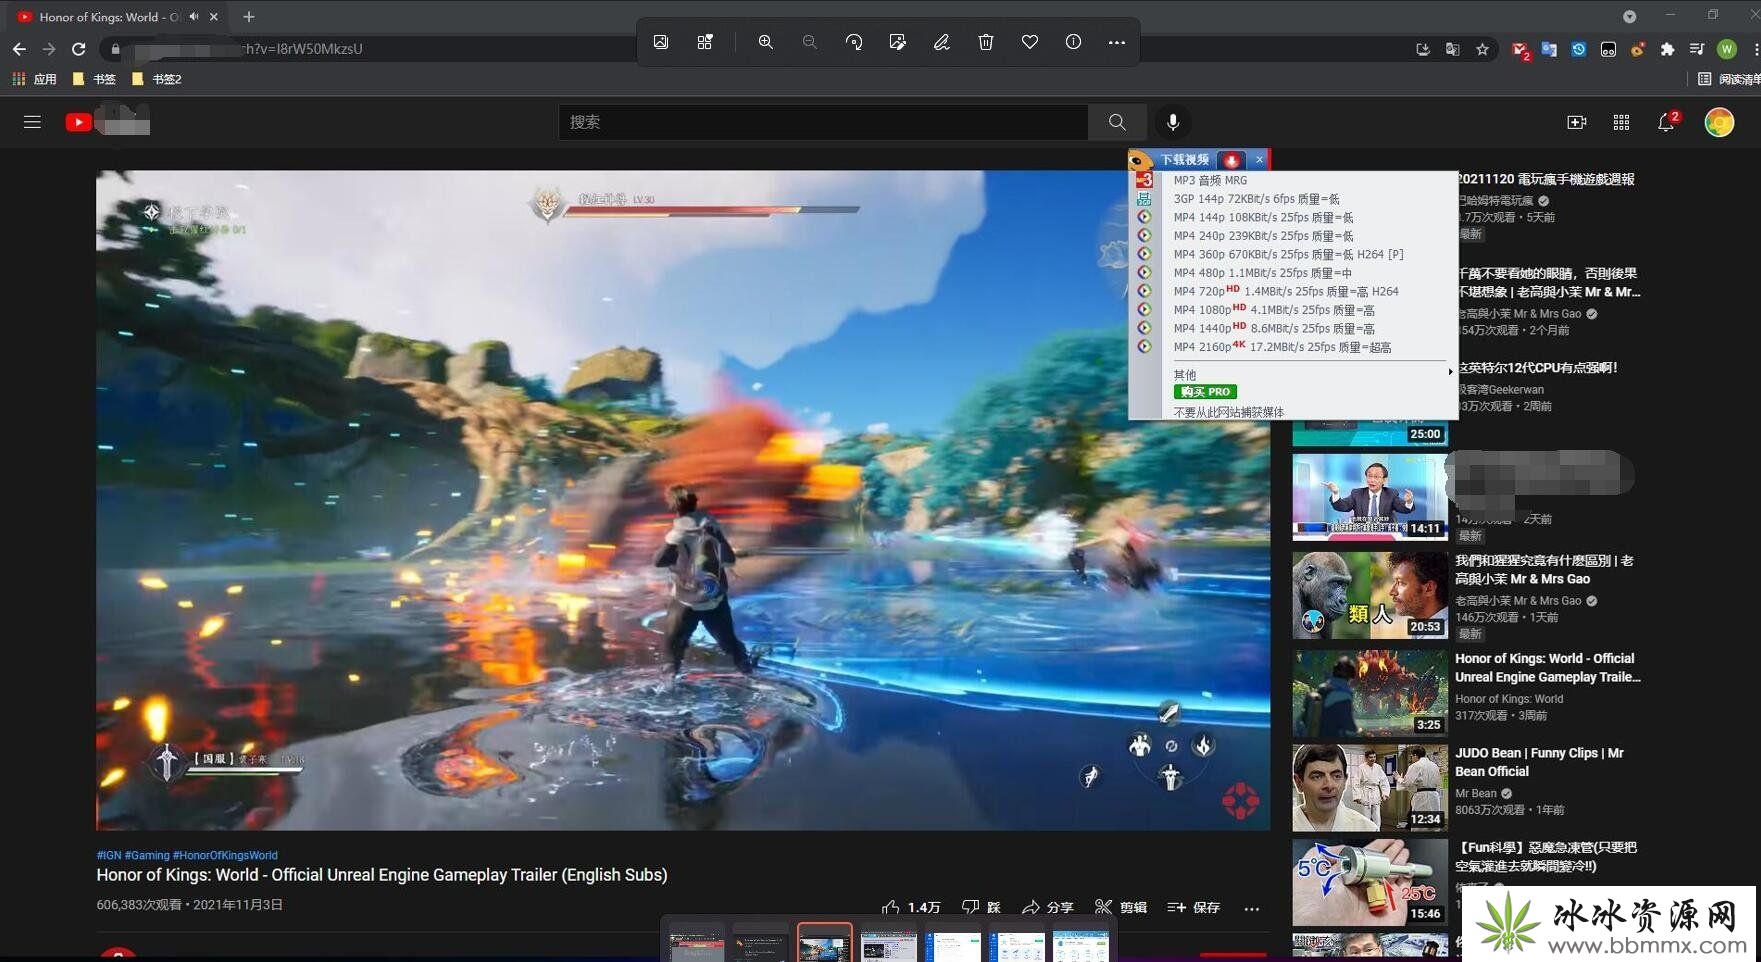Screen dimensions: 1761x962
Task: Open the browser reading list 阅读清单
Action: tap(1731, 79)
